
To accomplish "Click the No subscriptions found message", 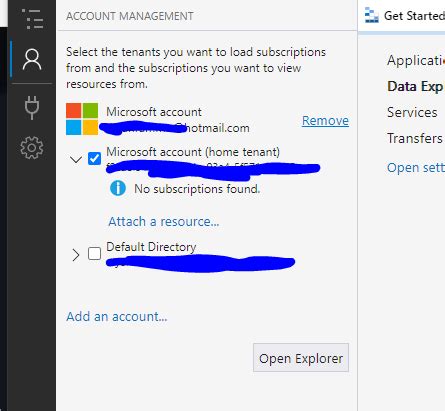I will click(x=197, y=189).
